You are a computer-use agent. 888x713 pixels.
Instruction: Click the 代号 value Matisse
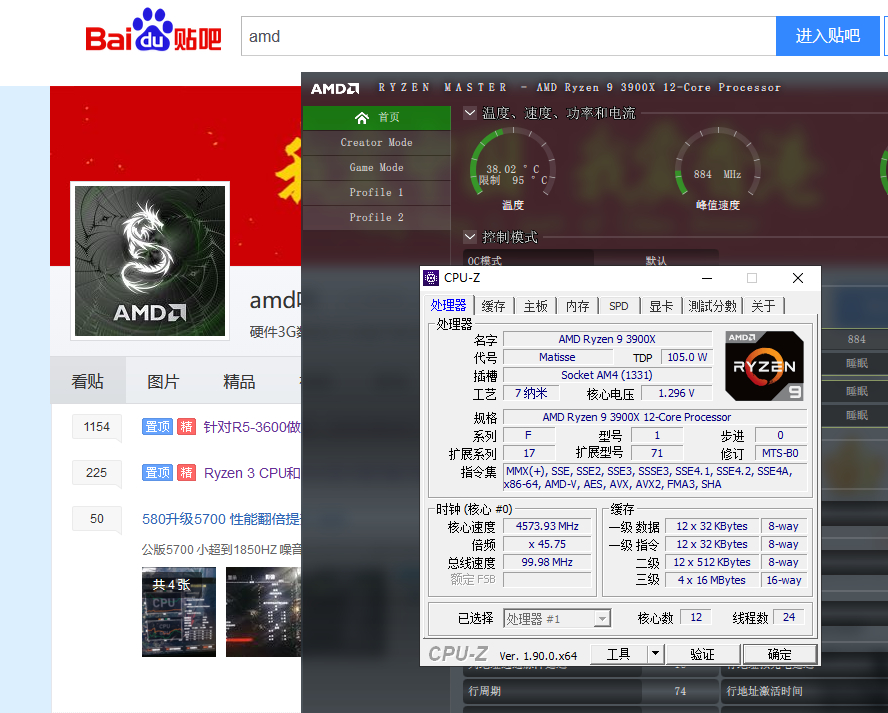tap(557, 357)
